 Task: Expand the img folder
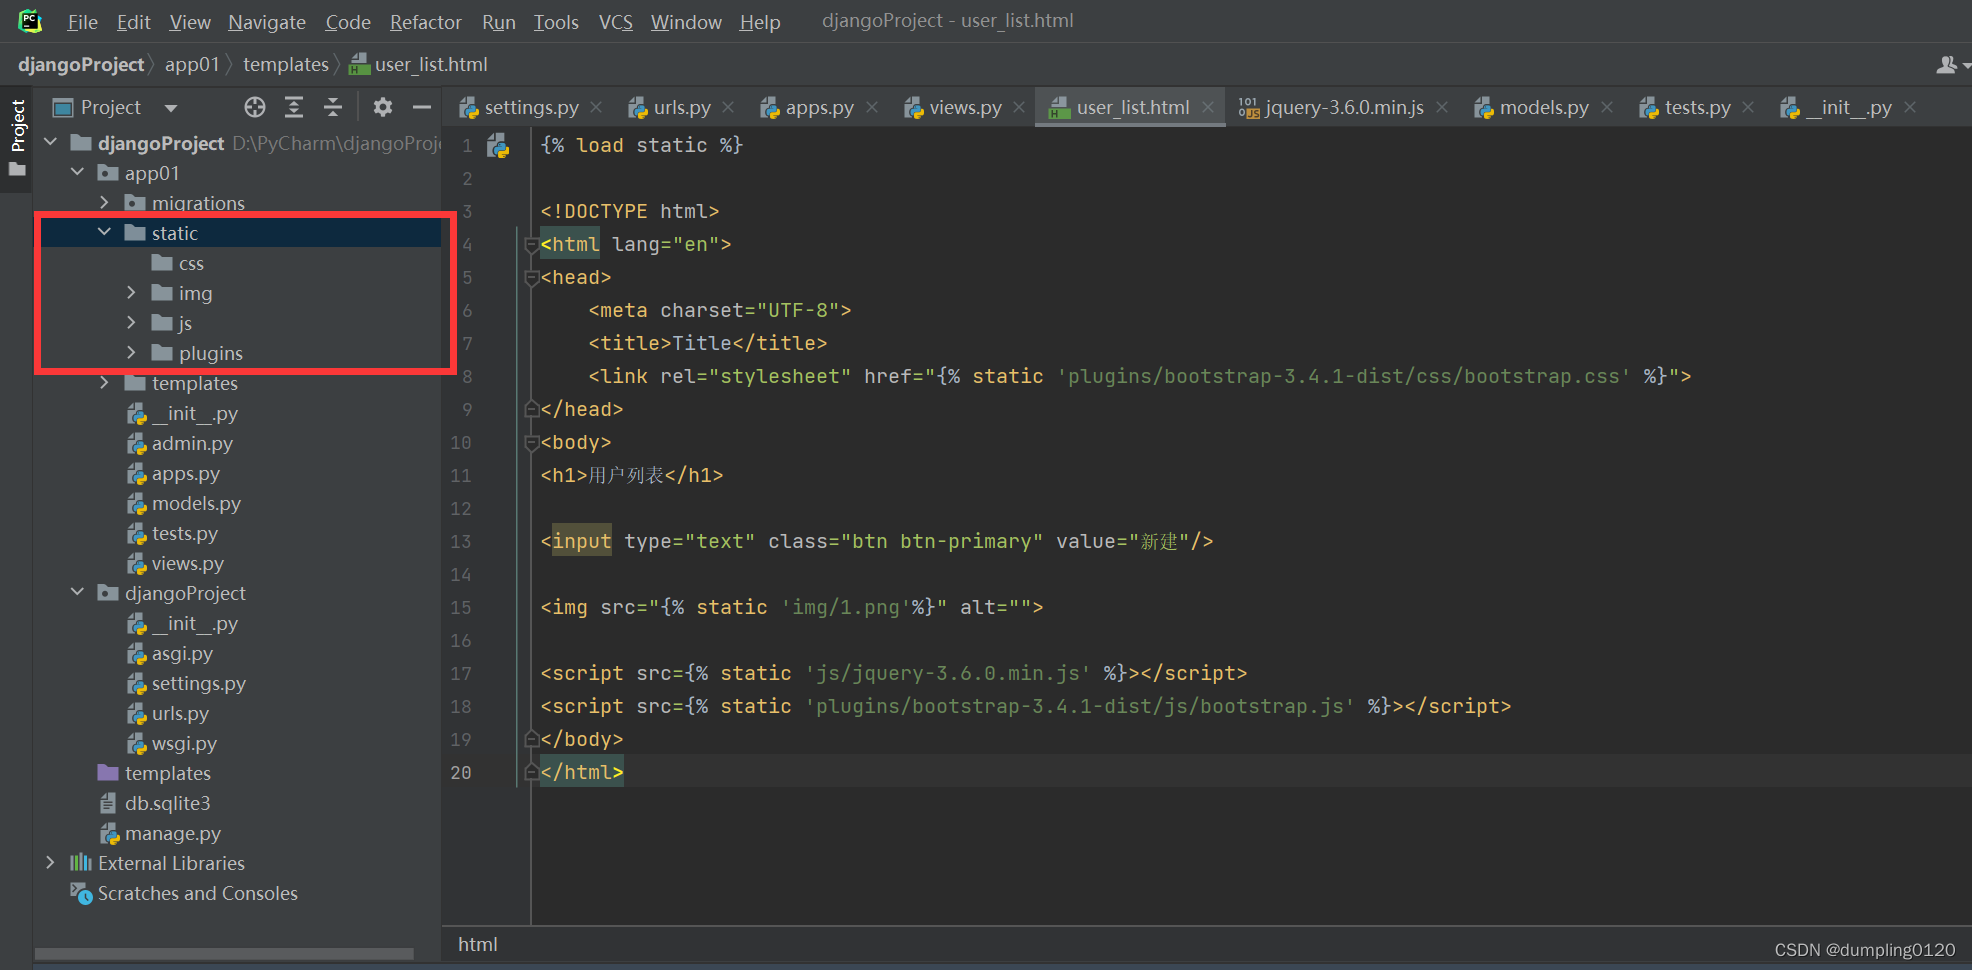click(x=131, y=292)
